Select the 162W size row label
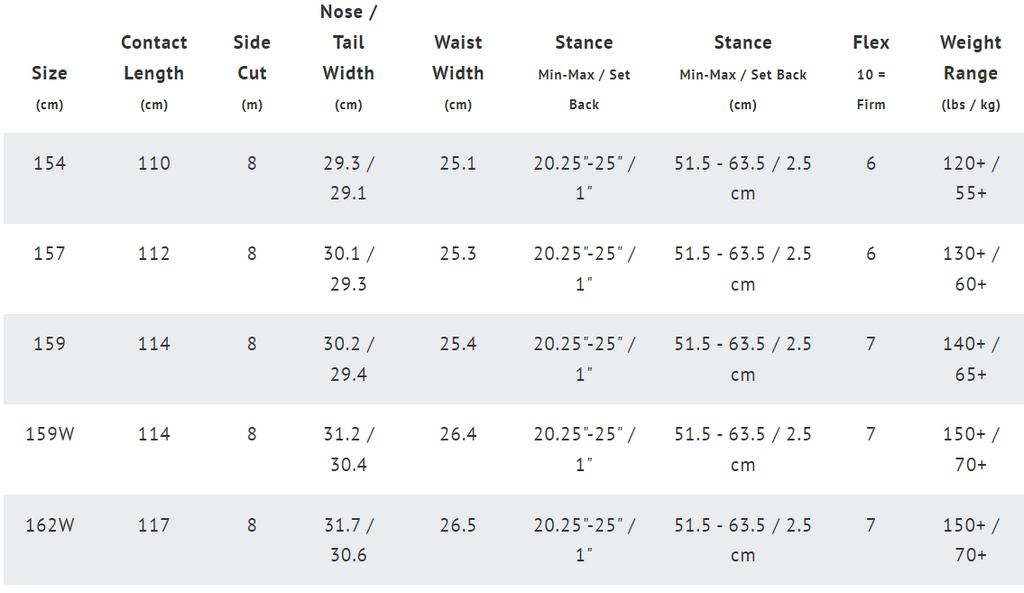 pos(50,525)
